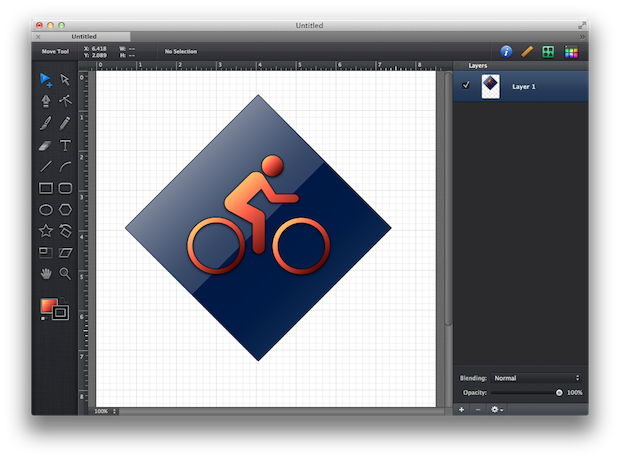
Task: Choose the Ellipse tool
Action: [x=45, y=210]
